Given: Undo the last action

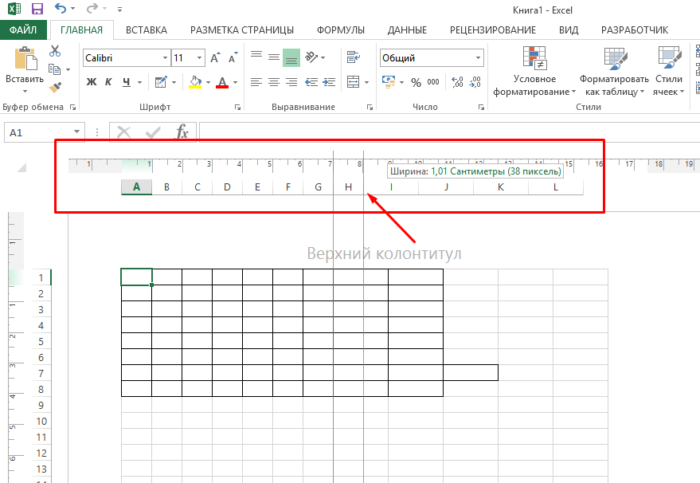Looking at the screenshot, I should 60,8.
